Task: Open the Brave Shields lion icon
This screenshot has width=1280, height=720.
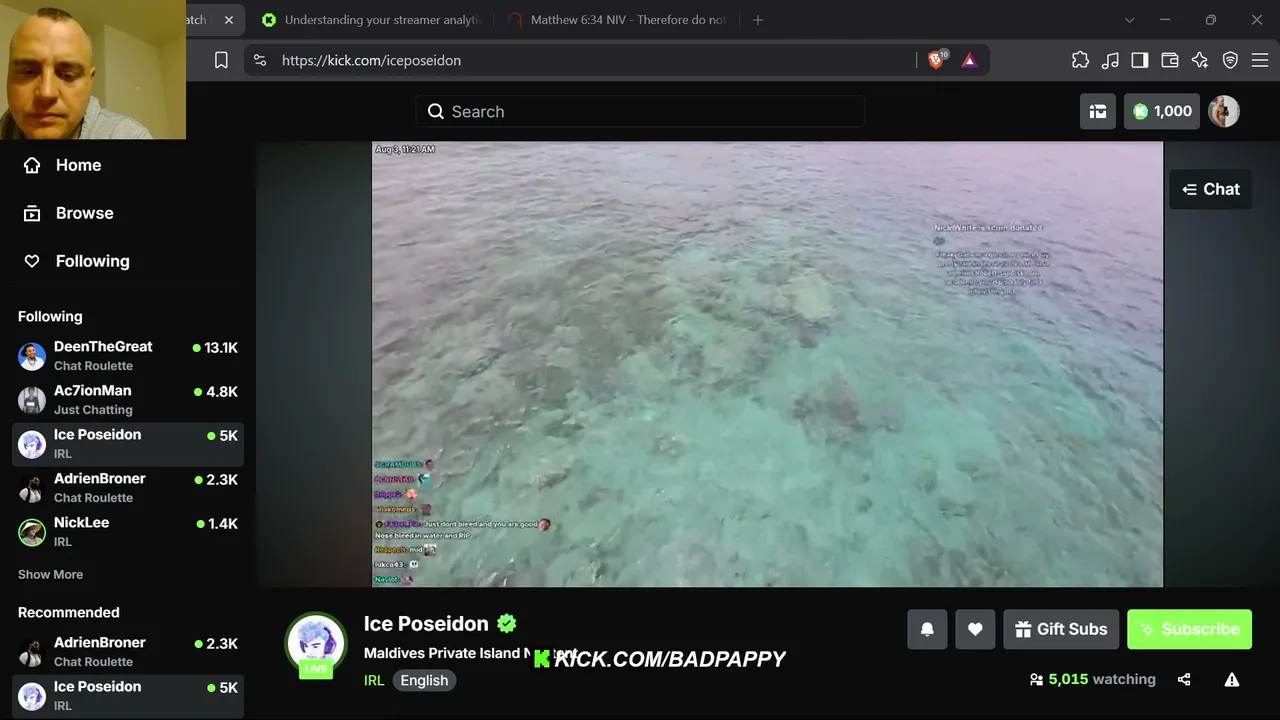Action: [x=937, y=60]
